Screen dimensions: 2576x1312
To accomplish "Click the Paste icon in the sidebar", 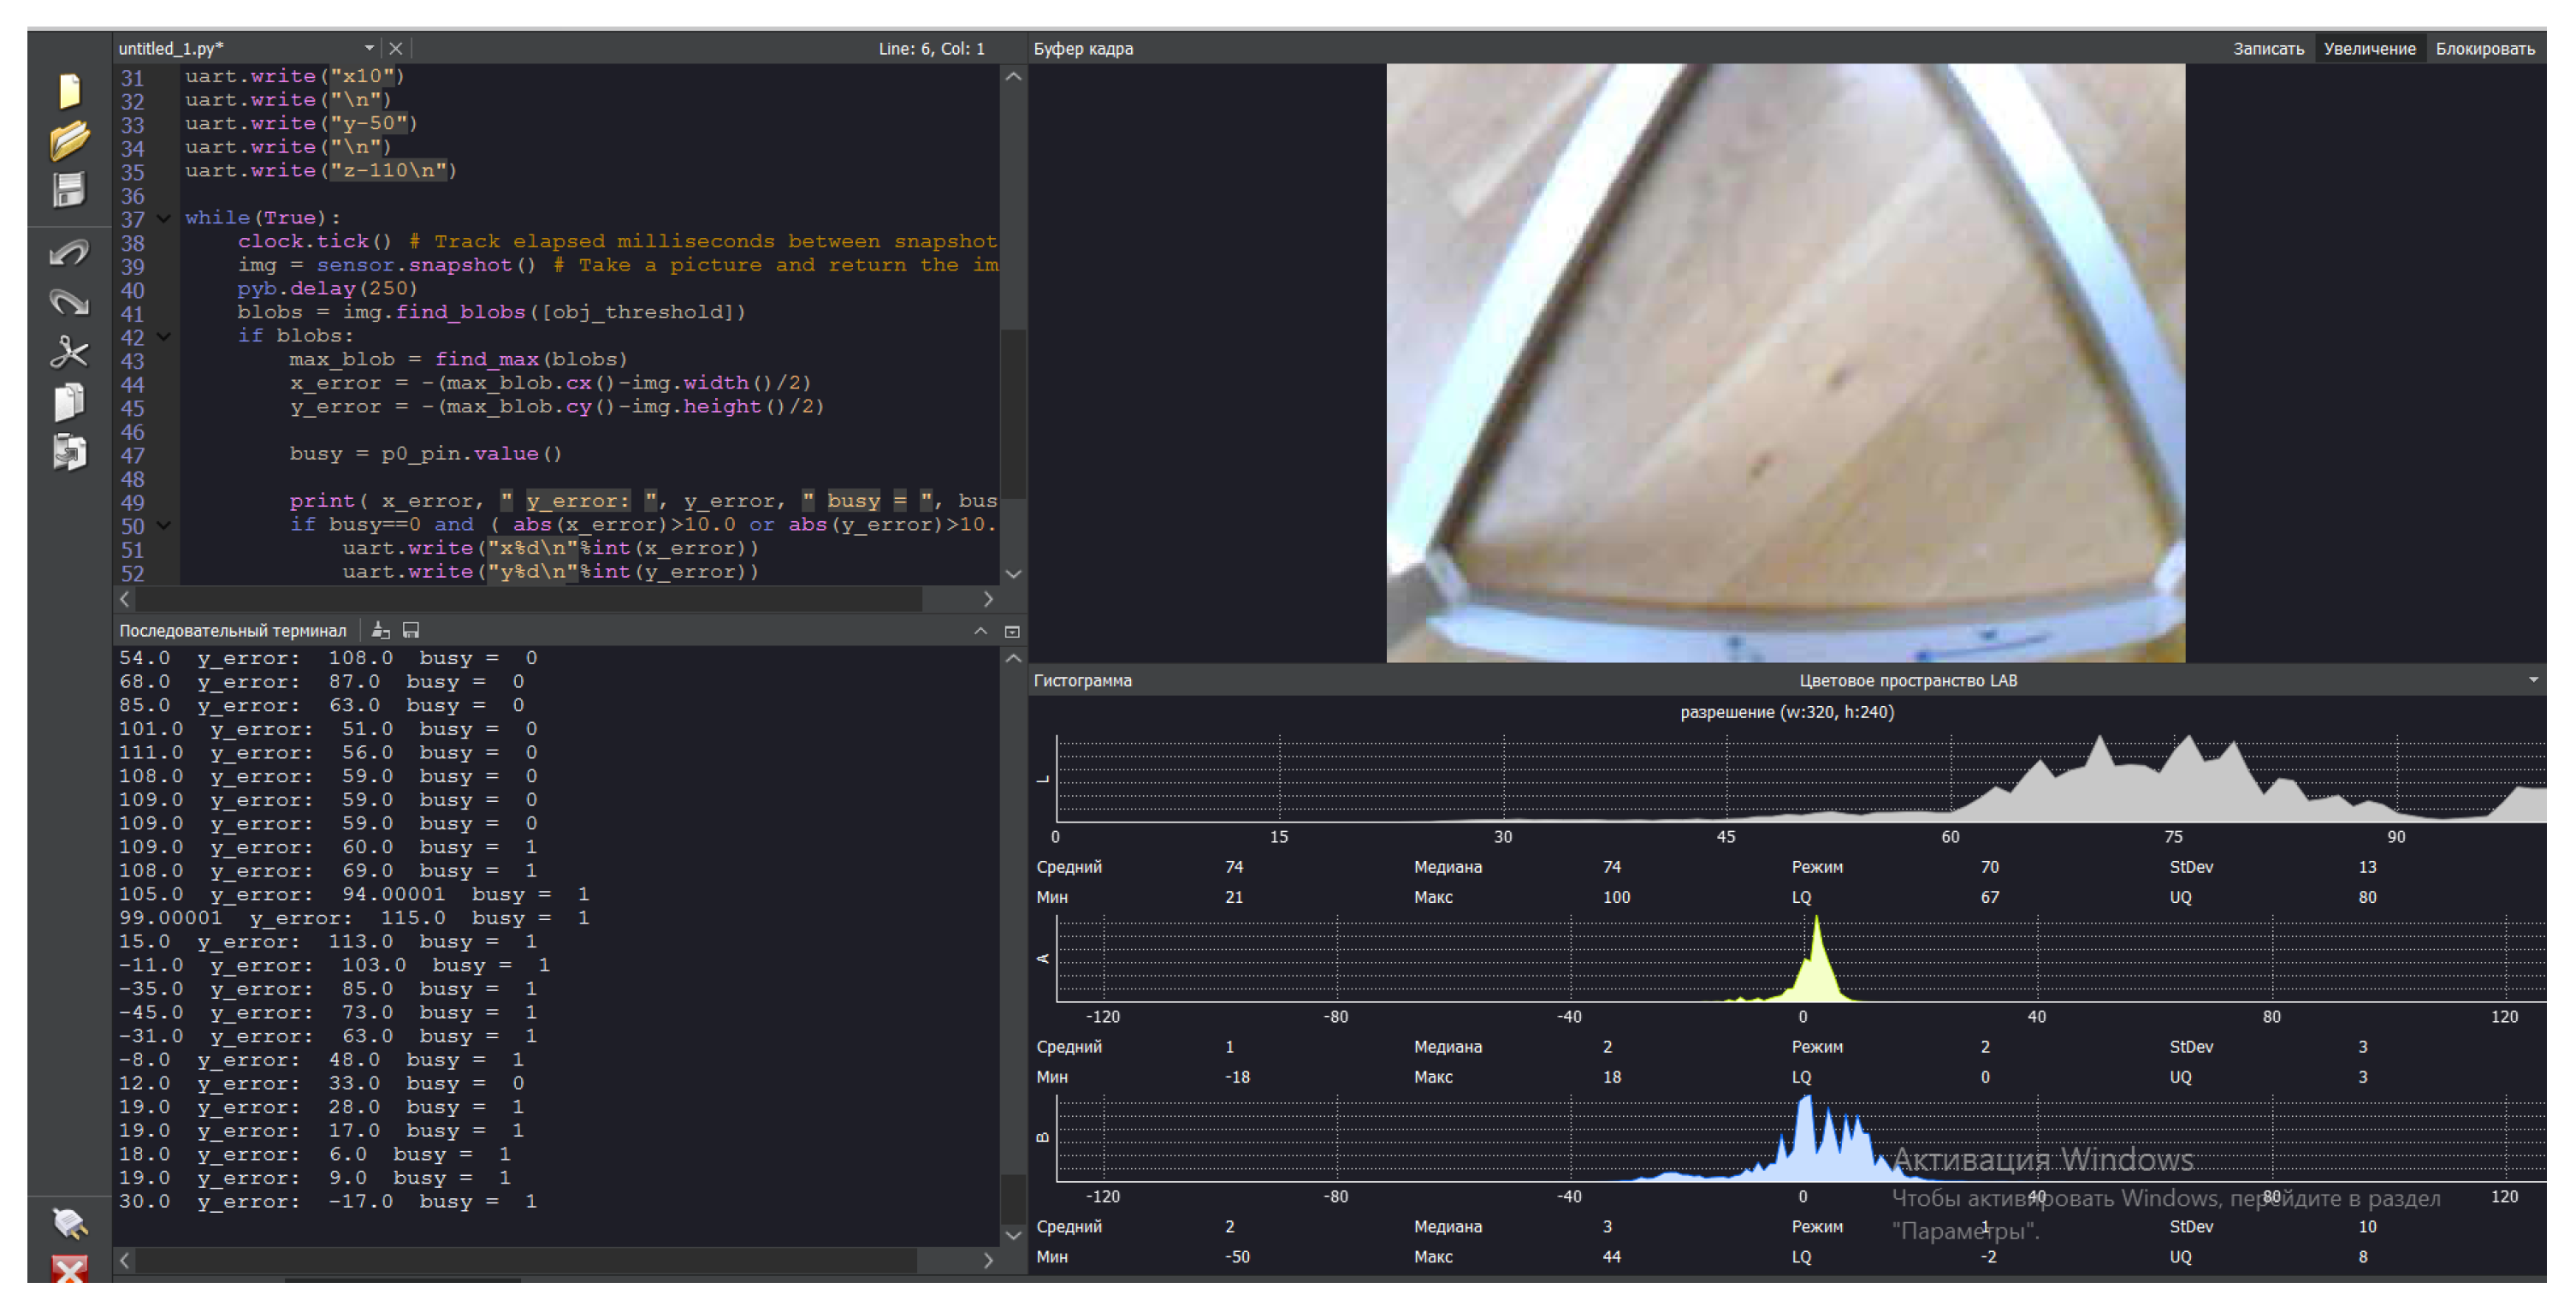I will [x=69, y=452].
